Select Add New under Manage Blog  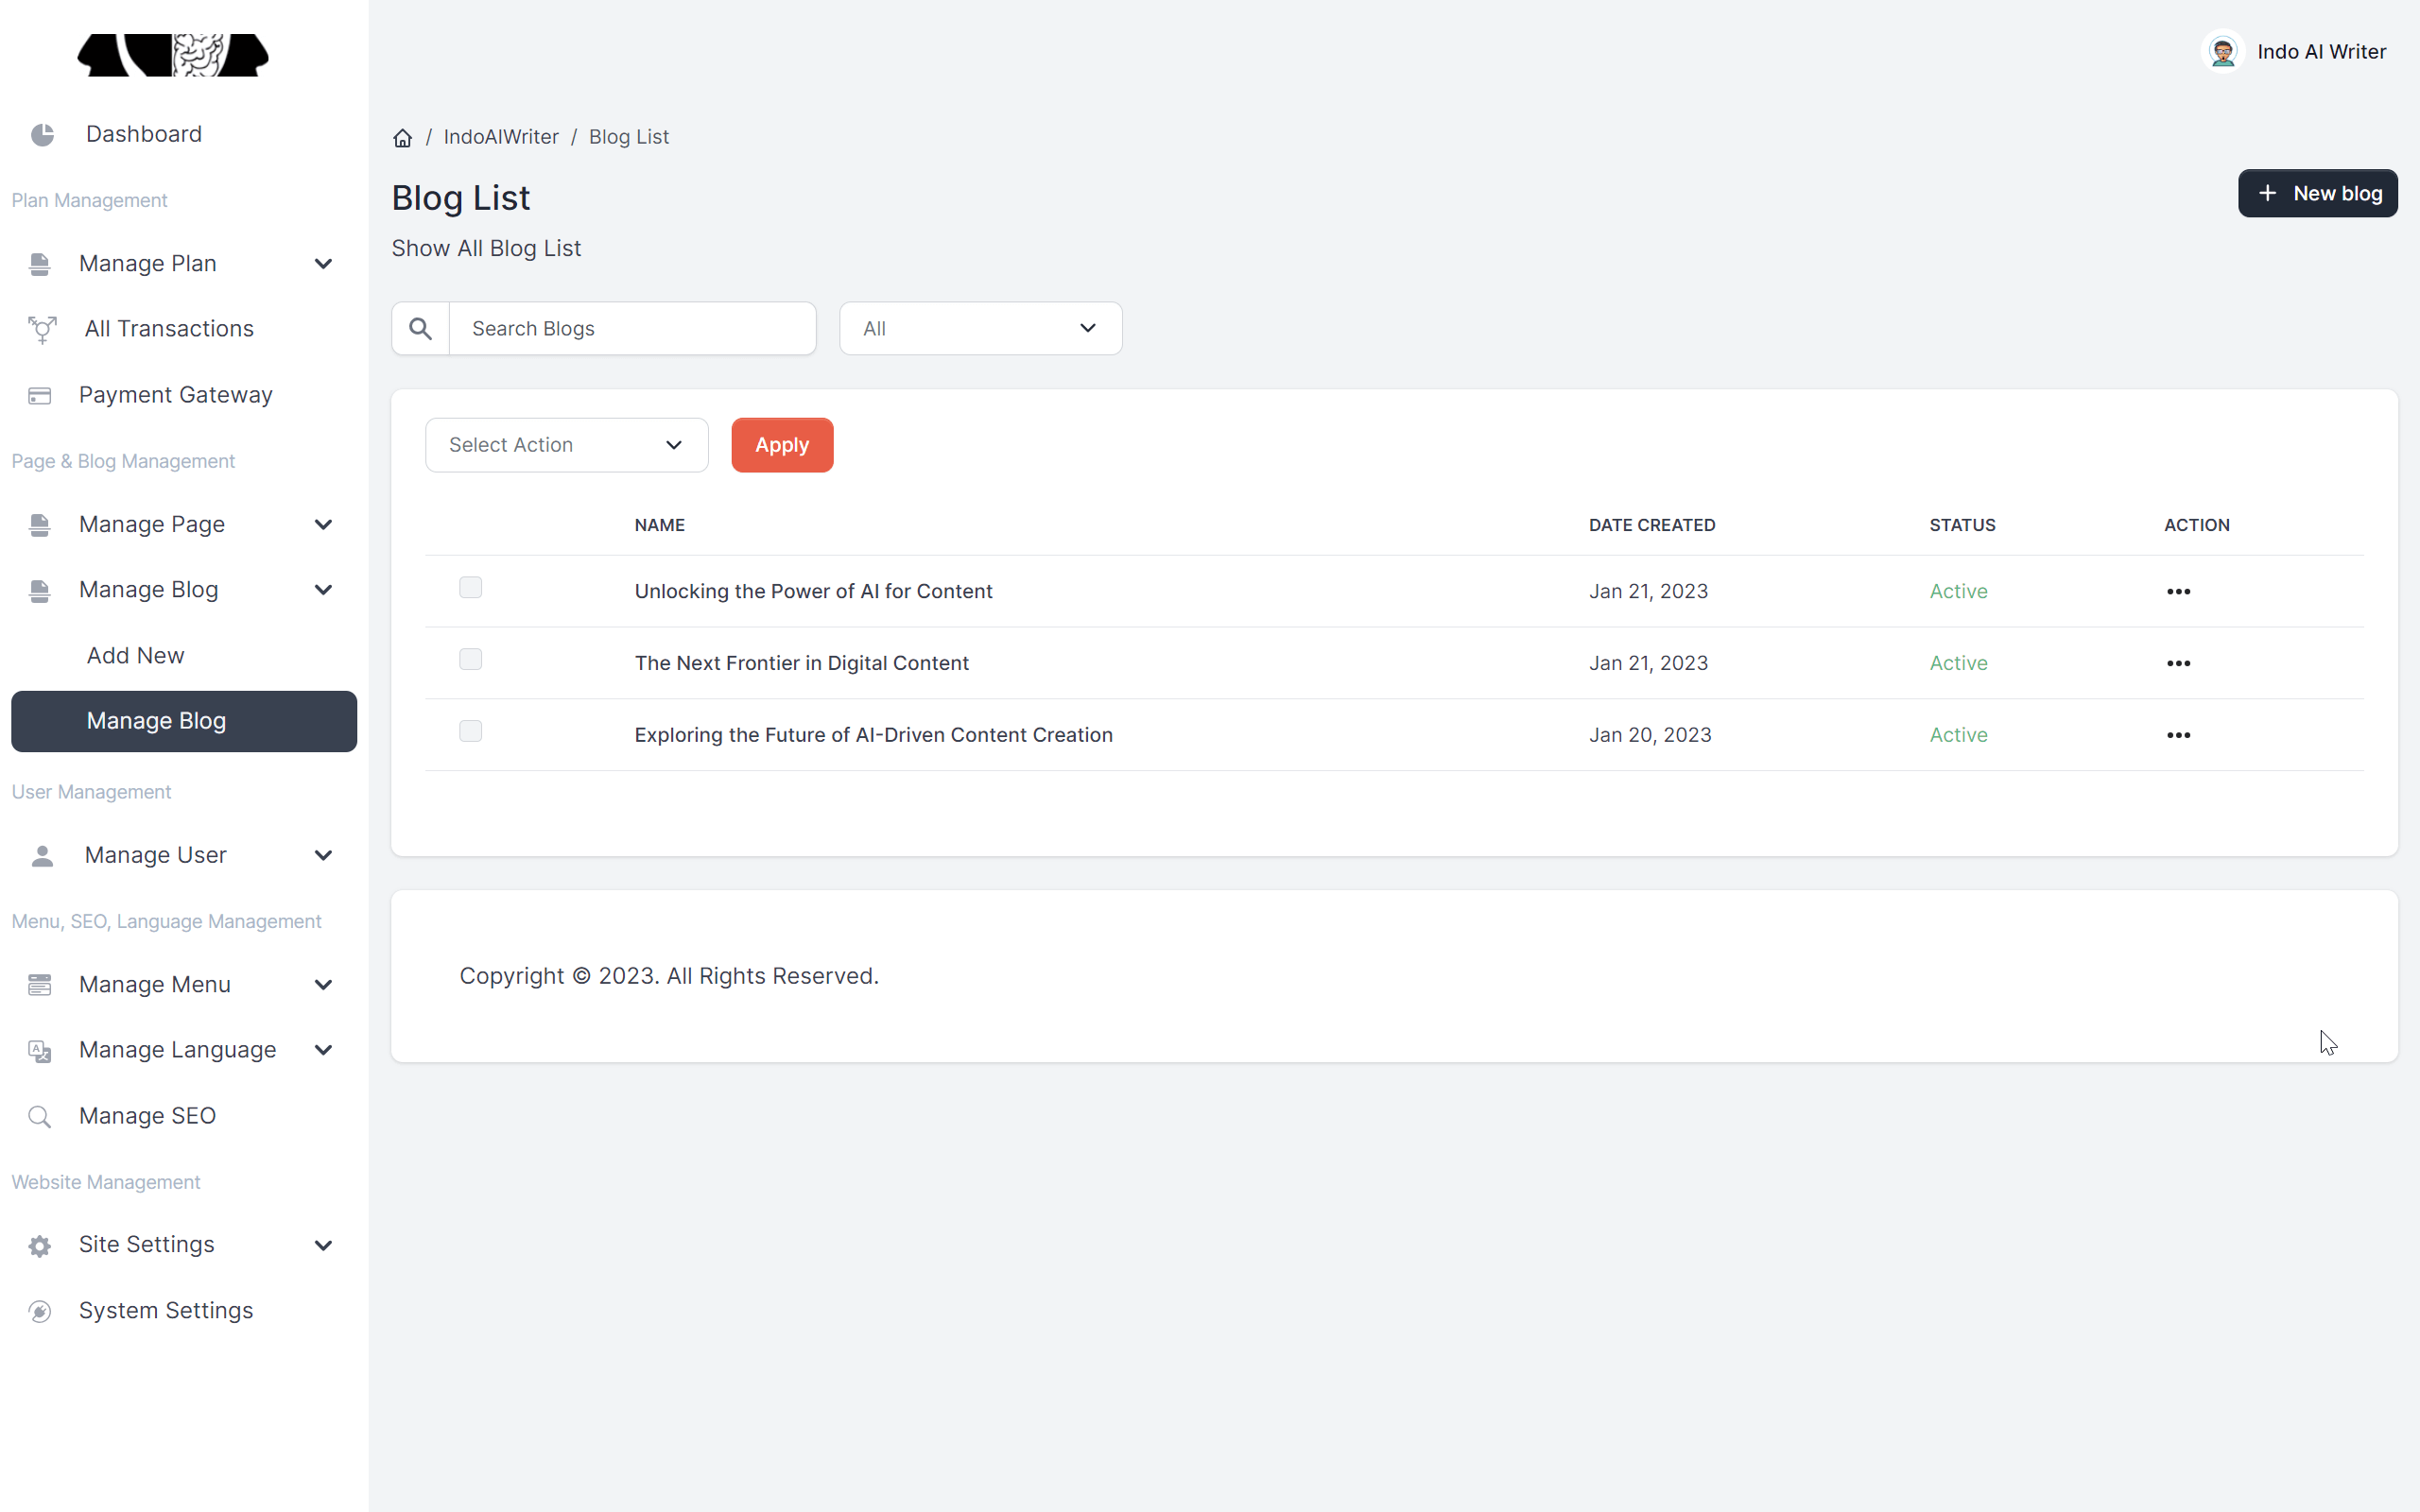136,656
